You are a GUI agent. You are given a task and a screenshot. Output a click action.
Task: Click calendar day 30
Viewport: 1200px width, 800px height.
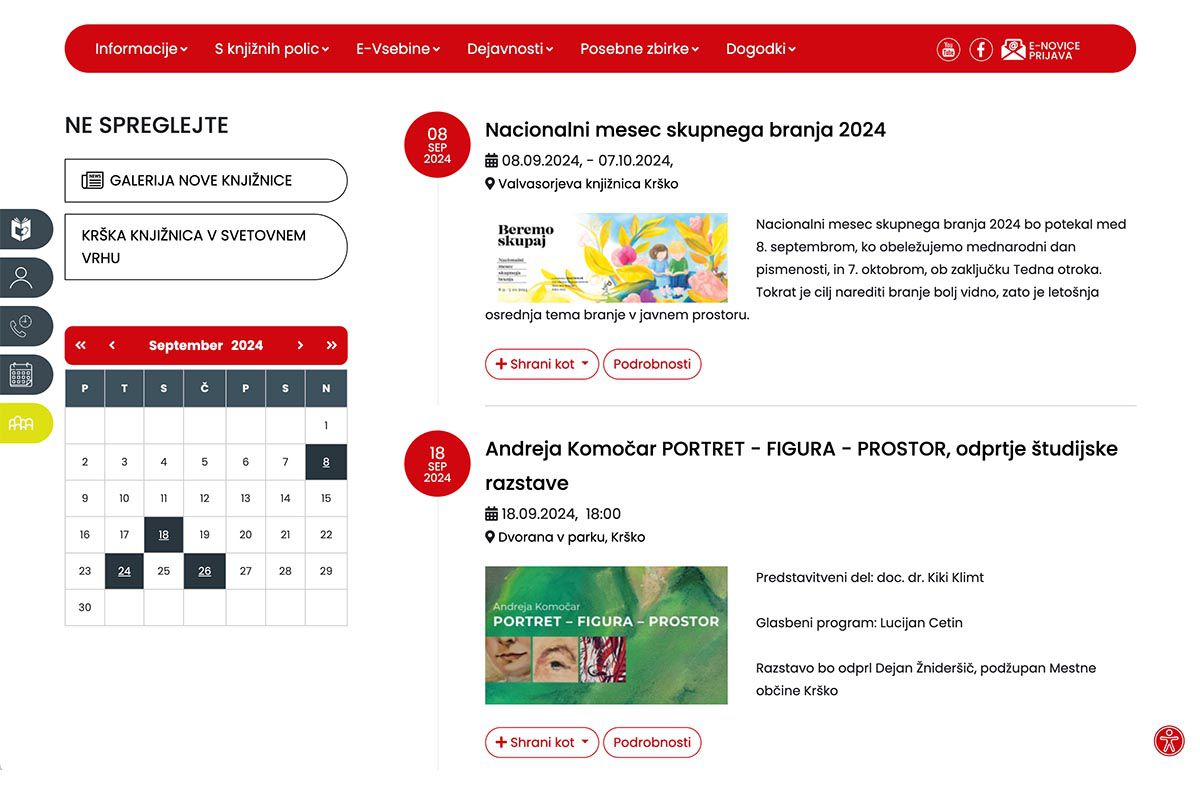point(85,607)
